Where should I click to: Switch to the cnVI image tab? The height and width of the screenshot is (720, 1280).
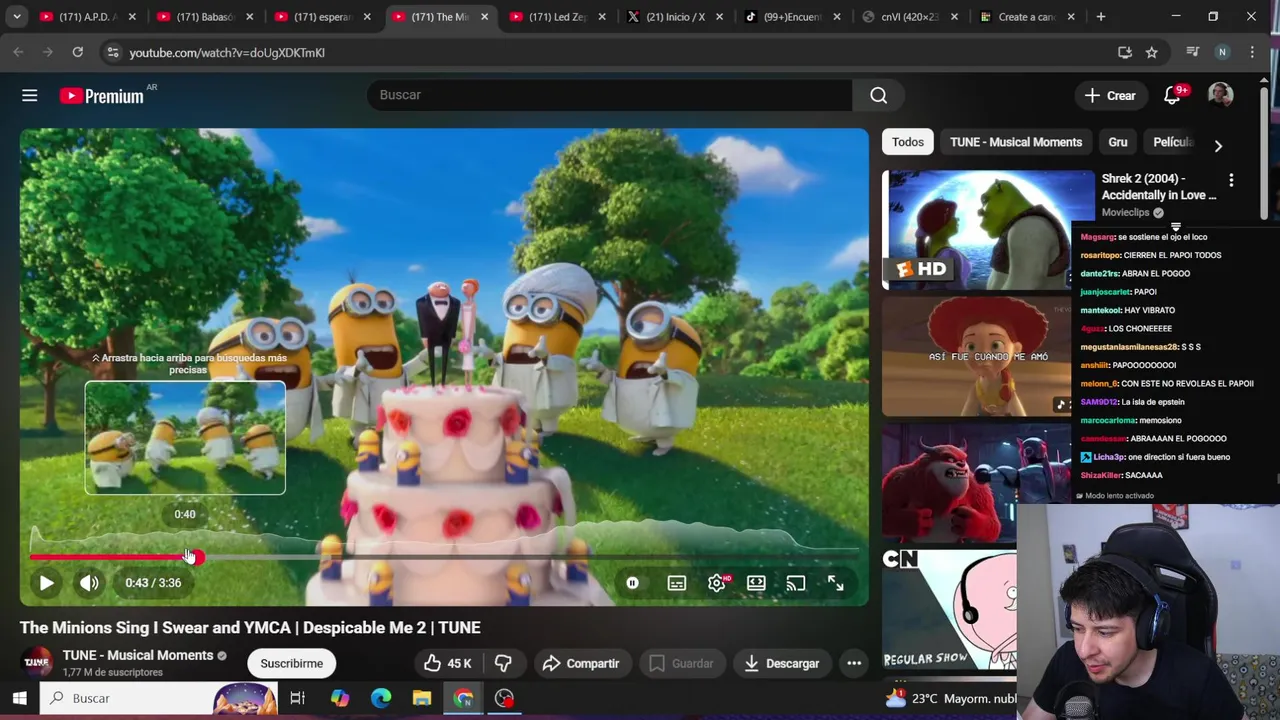[909, 17]
